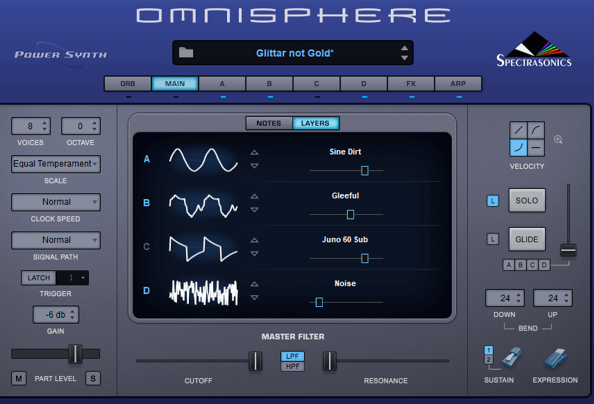Click the Noise waveform for layer D

[203, 292]
